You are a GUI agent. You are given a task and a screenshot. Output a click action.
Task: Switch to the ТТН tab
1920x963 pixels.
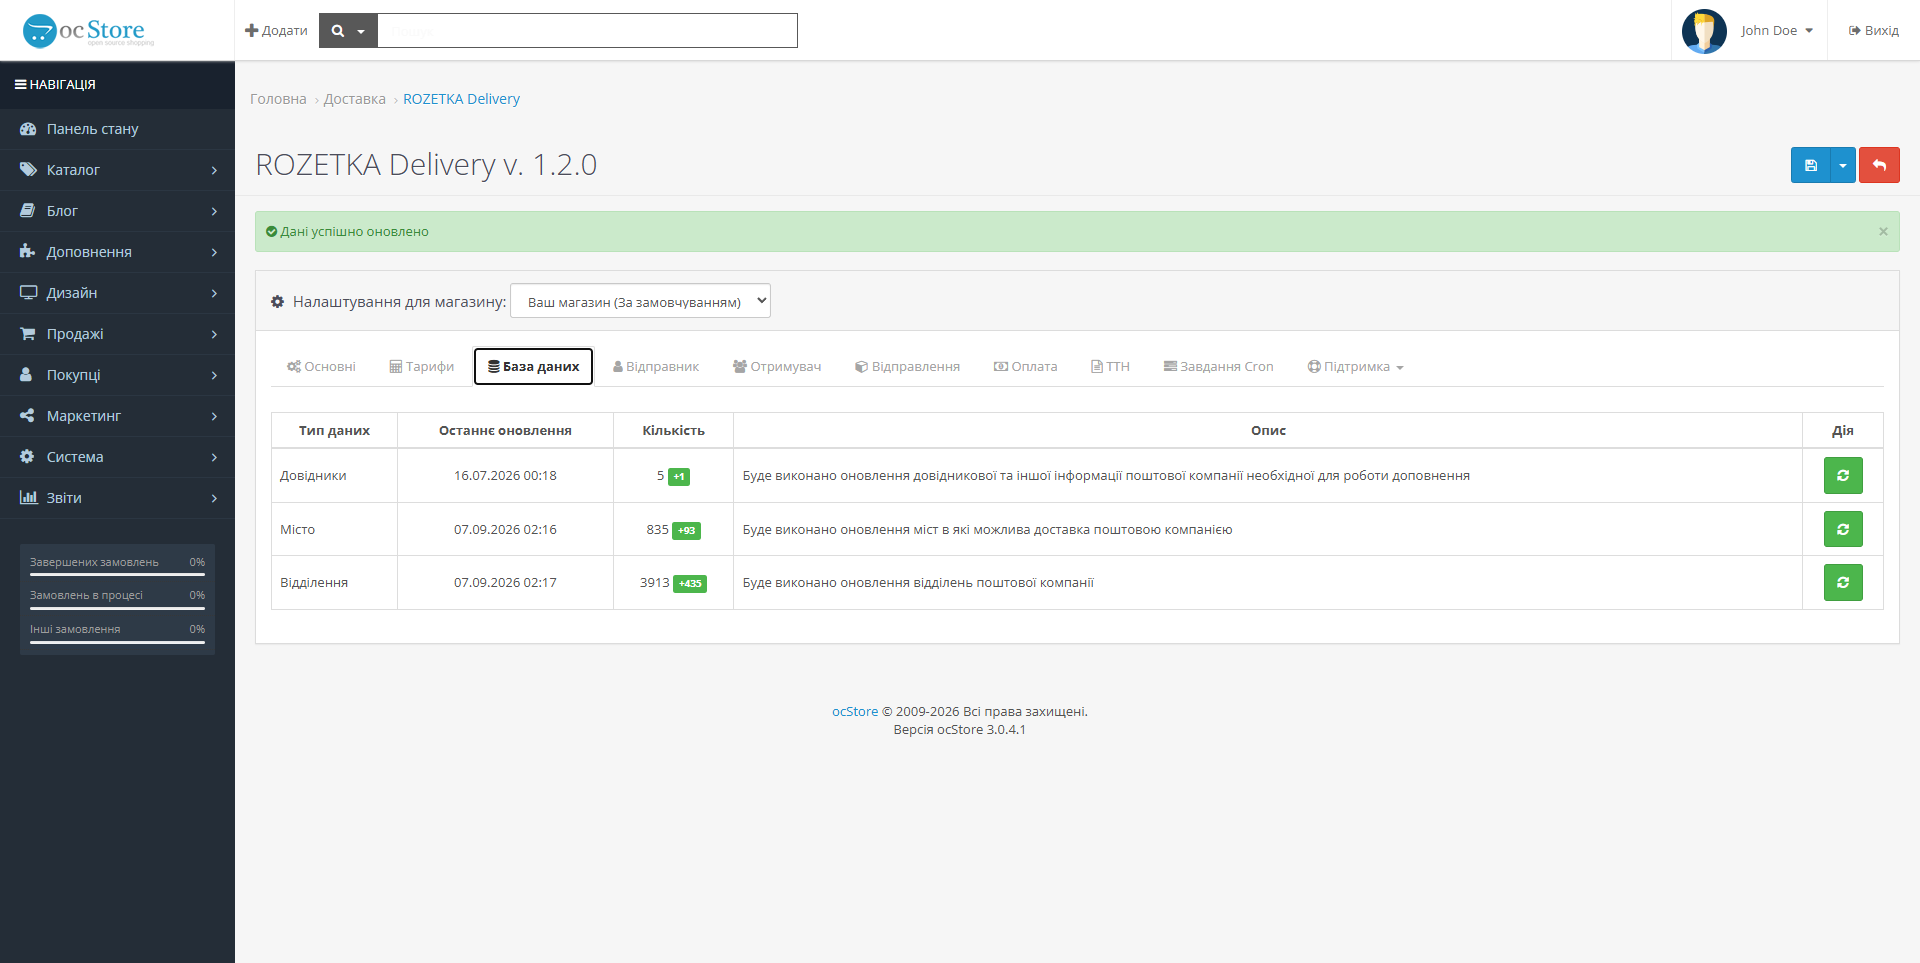point(1110,367)
